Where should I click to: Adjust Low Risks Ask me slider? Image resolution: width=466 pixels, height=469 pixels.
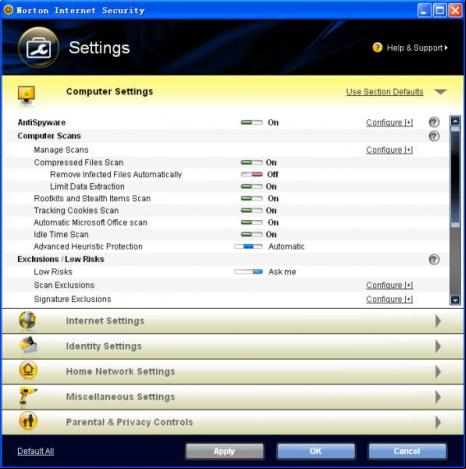coord(248,272)
